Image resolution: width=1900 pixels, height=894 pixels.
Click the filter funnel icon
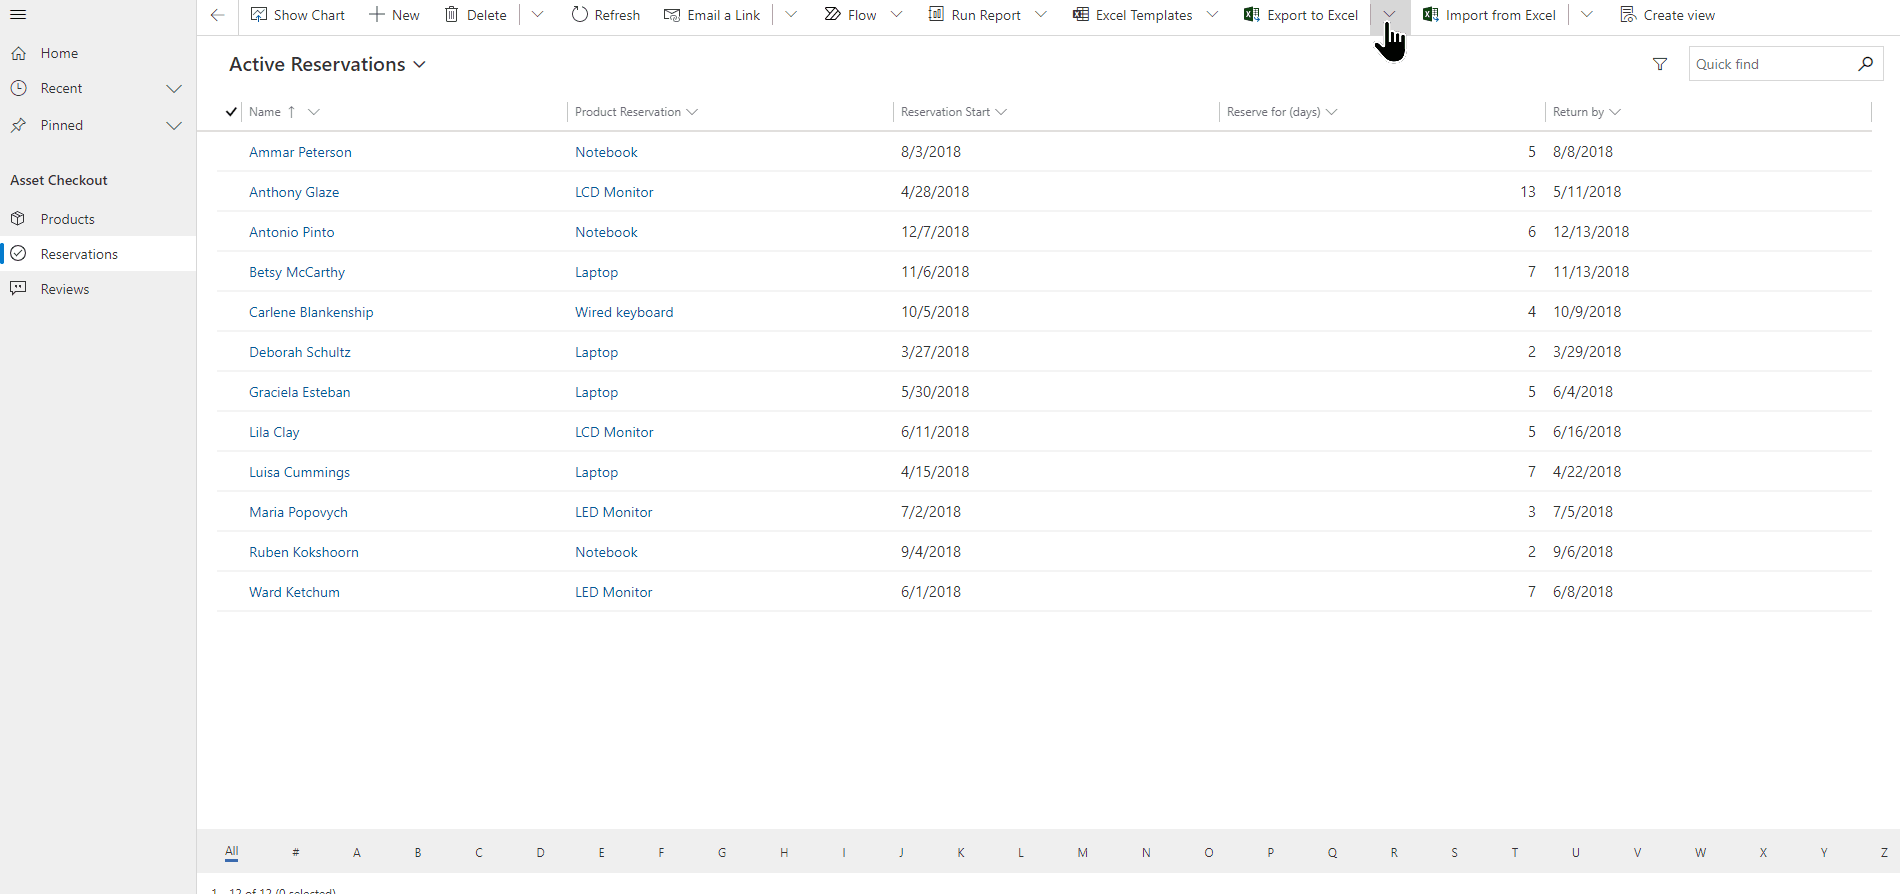[1660, 64]
